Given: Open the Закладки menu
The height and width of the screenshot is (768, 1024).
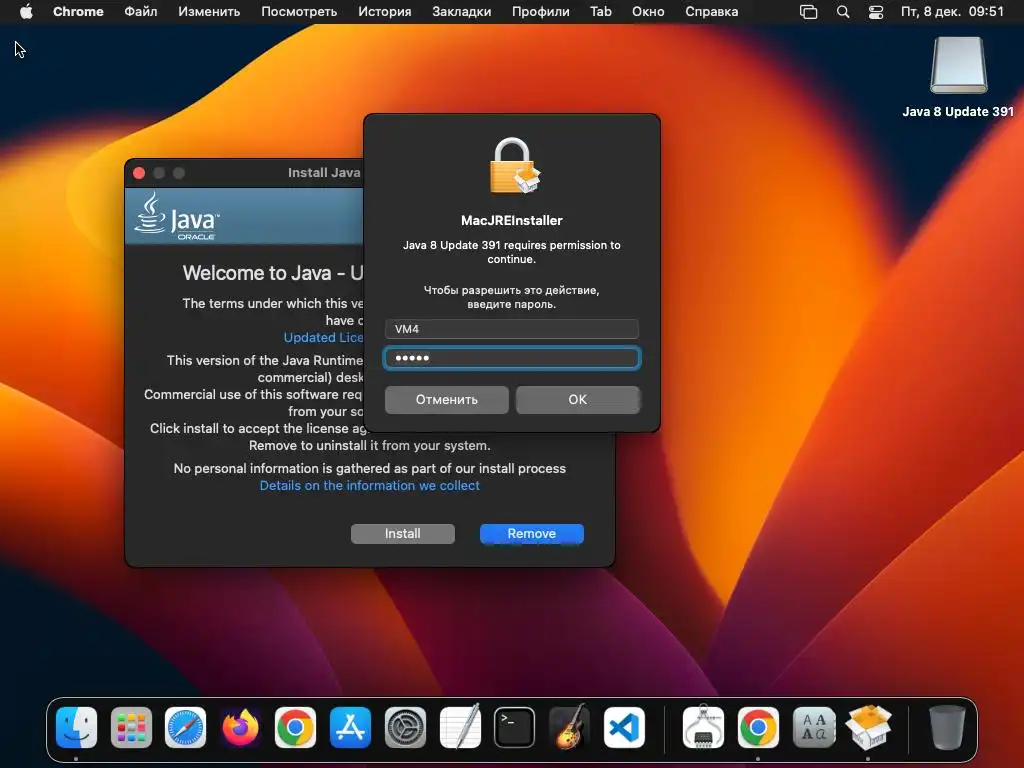Looking at the screenshot, I should (x=462, y=12).
